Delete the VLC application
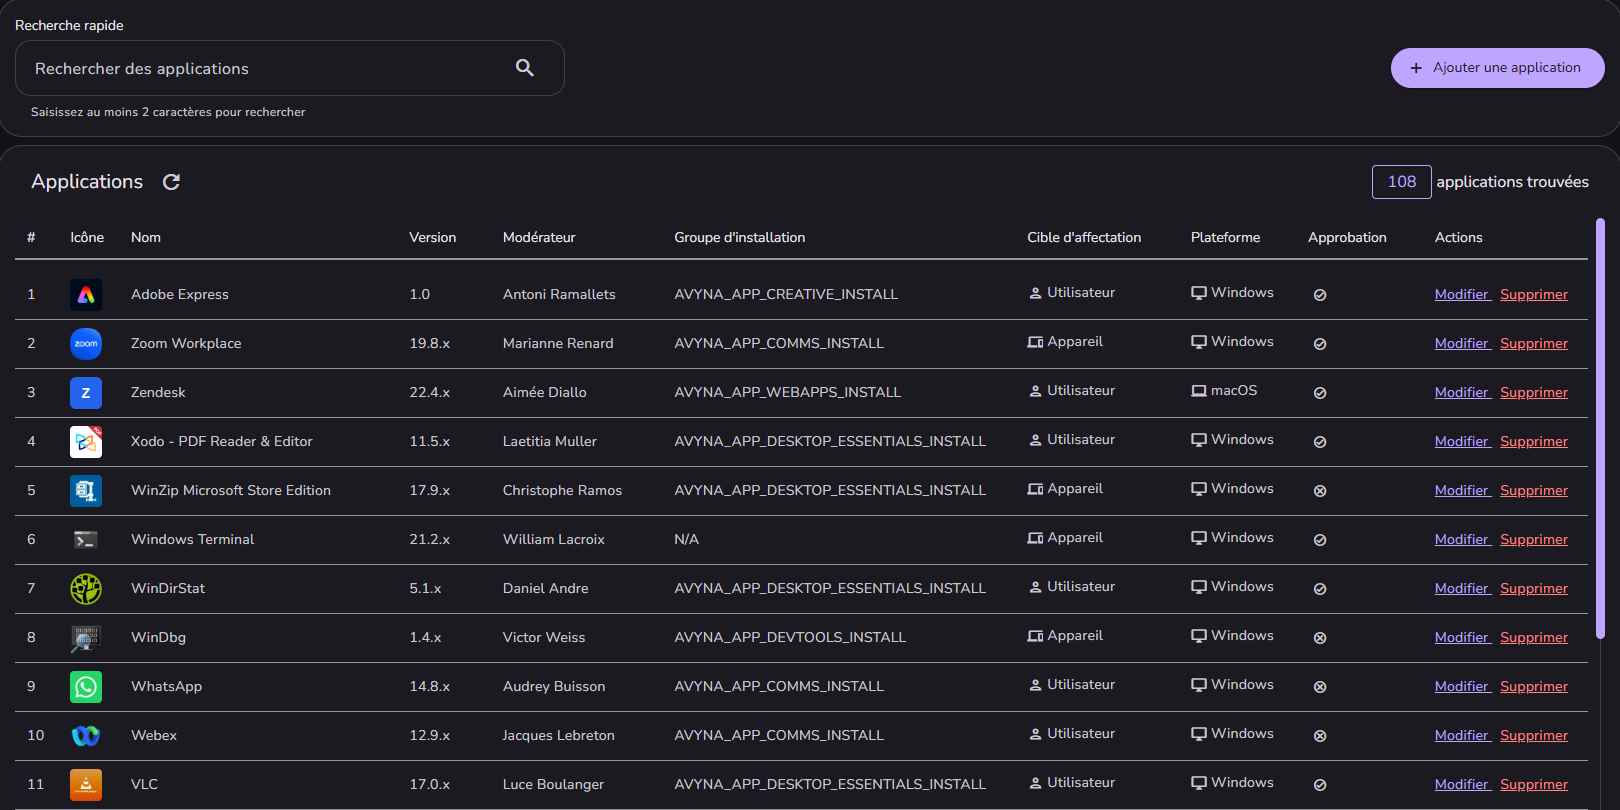This screenshot has width=1620, height=810. coord(1534,784)
